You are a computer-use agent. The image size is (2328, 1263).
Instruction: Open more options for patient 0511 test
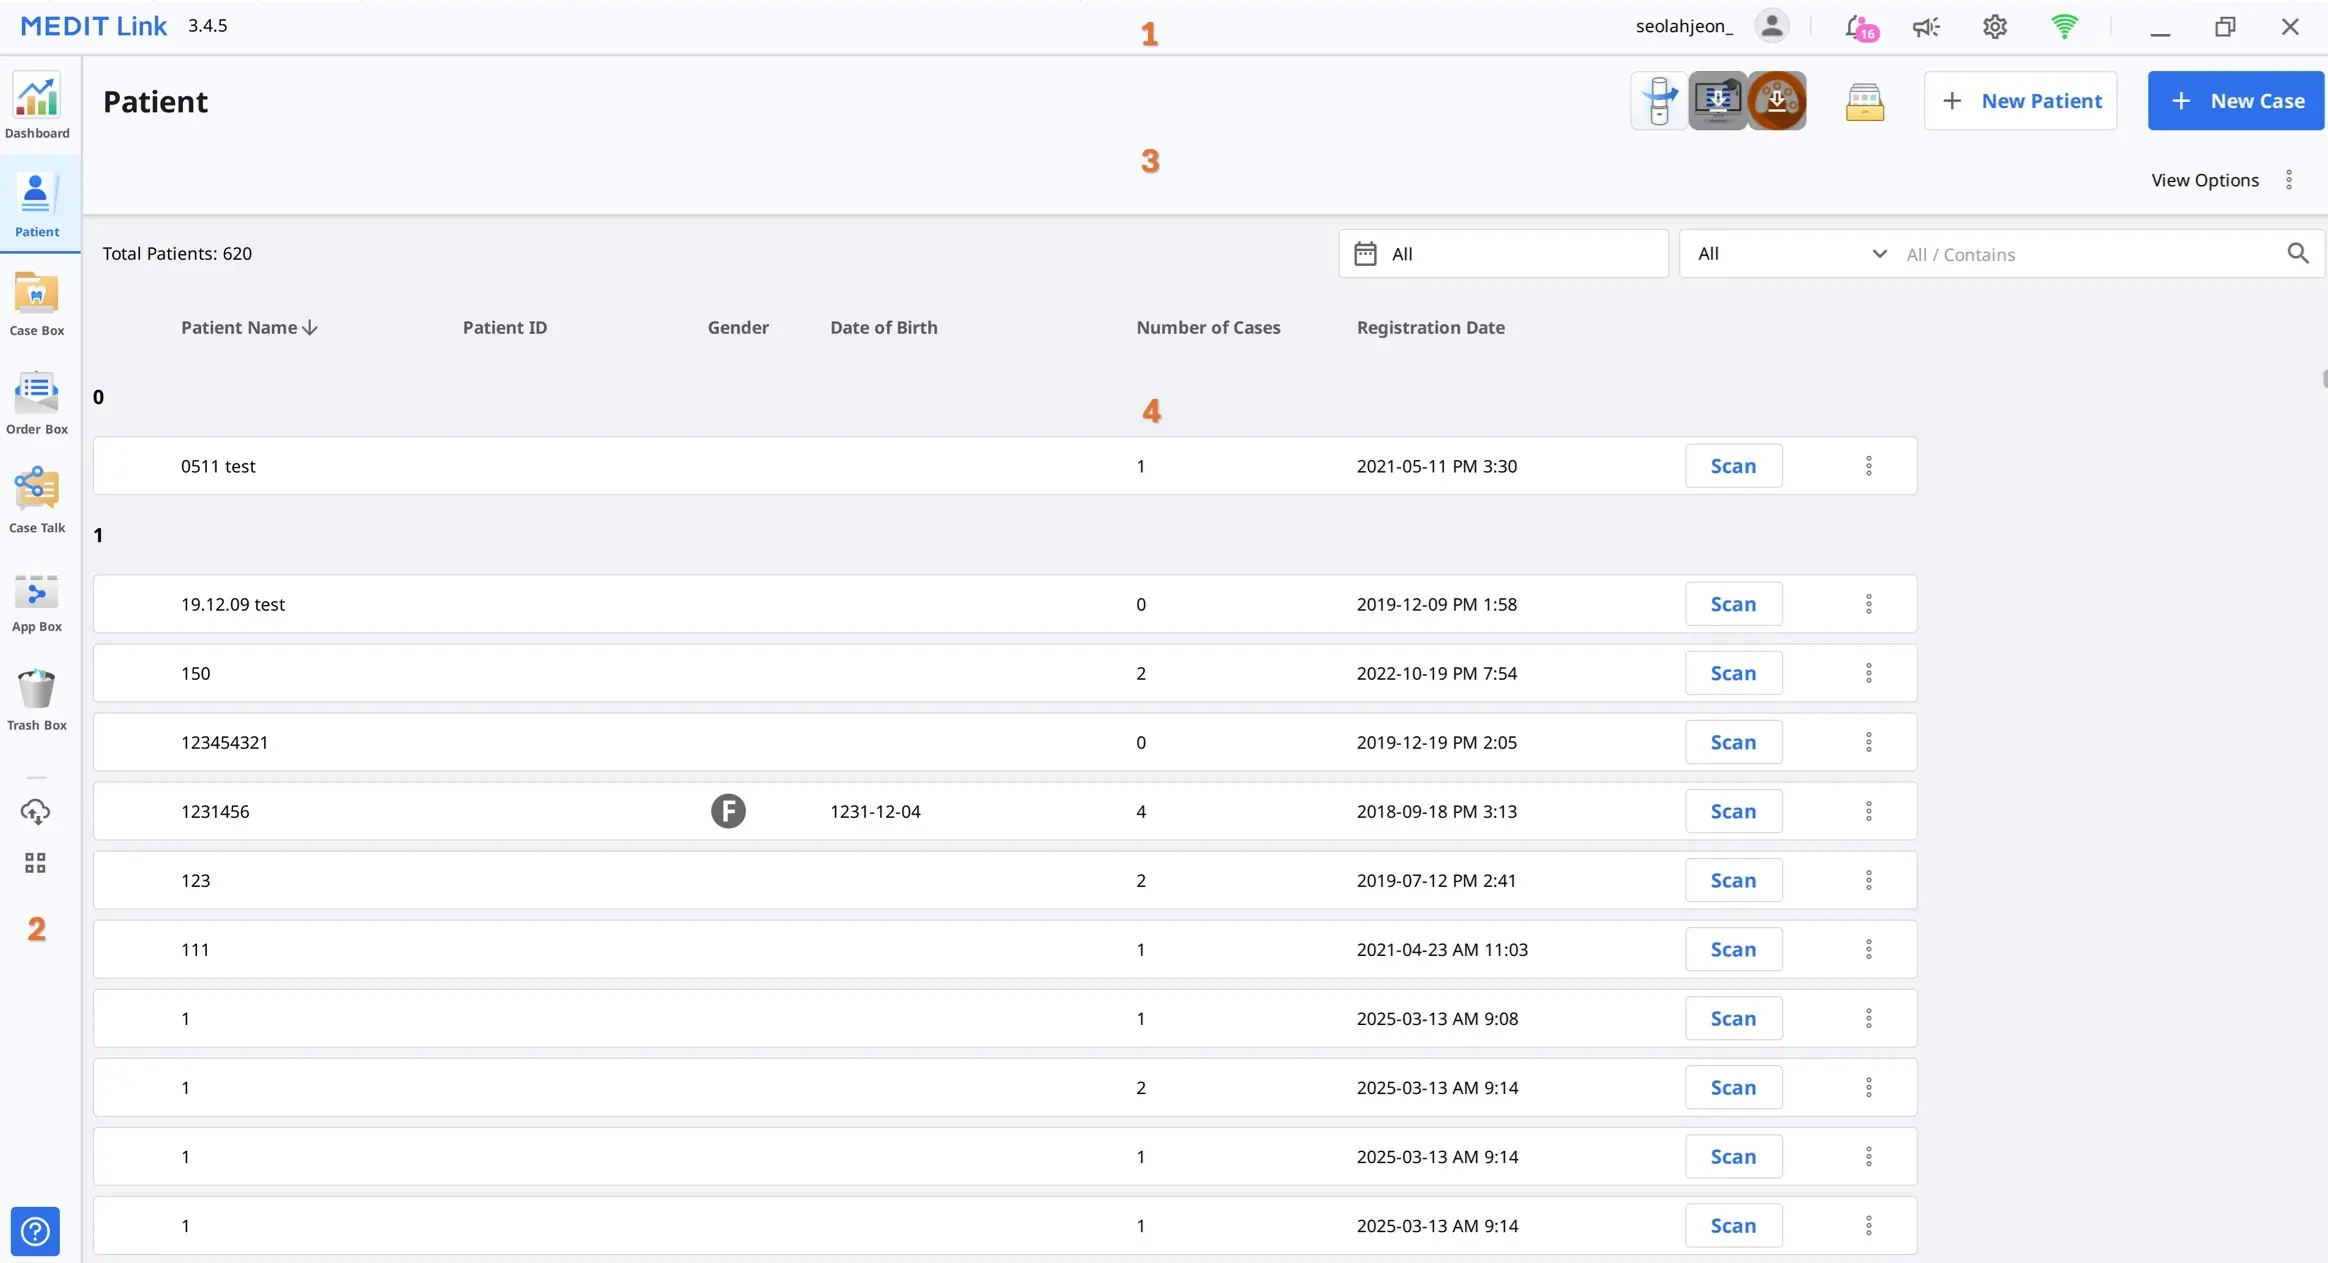coord(1868,465)
